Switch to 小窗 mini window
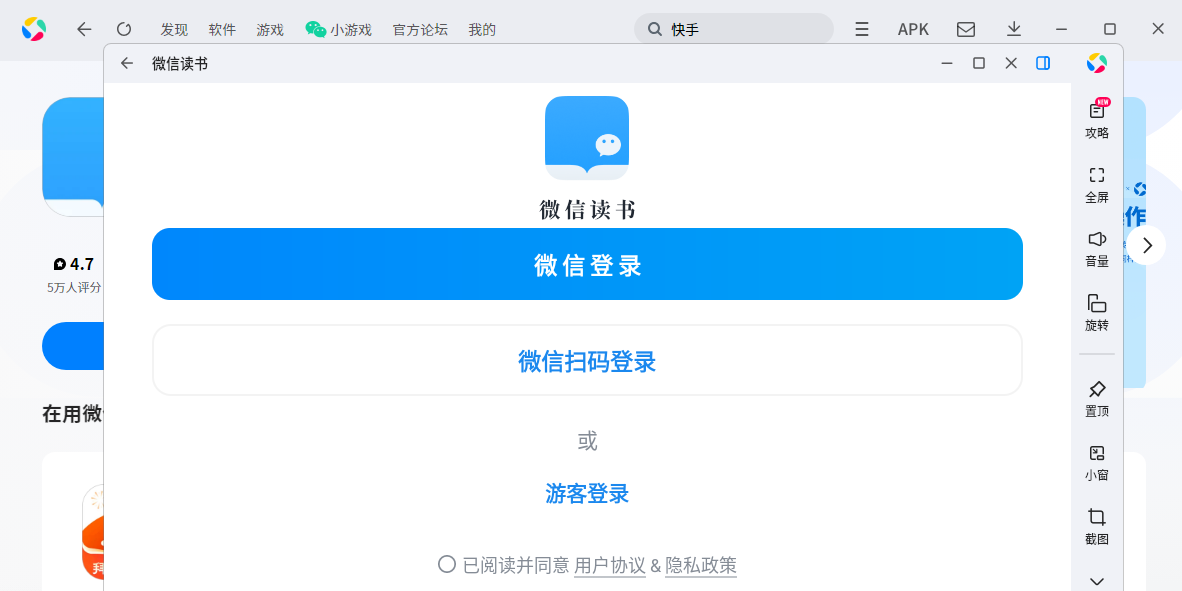The image size is (1182, 591). point(1097,464)
